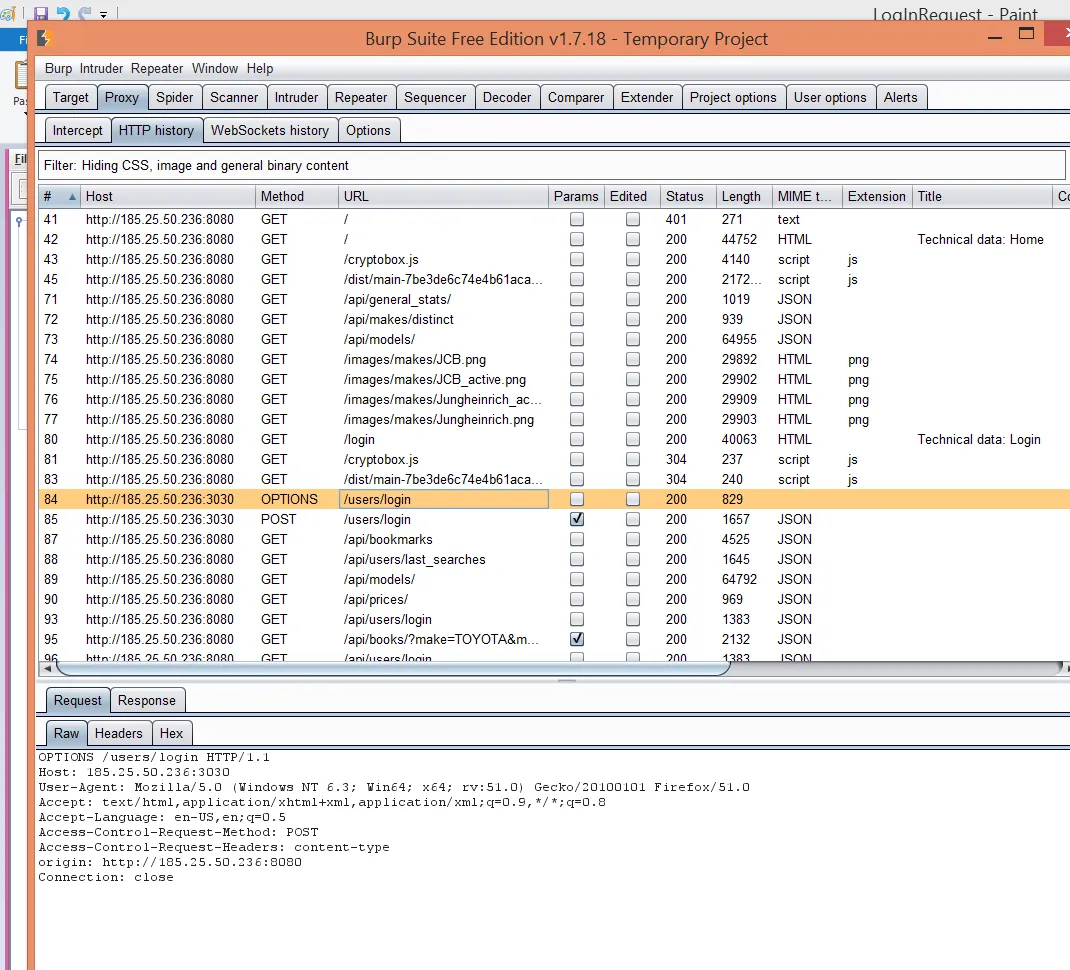This screenshot has width=1070, height=970.
Task: Open the Proxy Options sub-tab
Action: [x=368, y=130]
